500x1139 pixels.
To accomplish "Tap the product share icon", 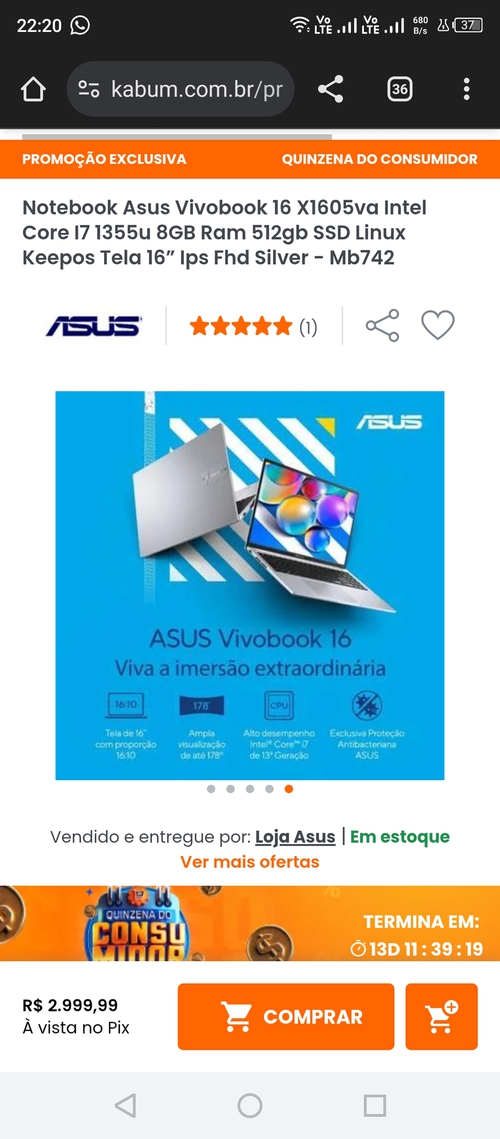I will (x=382, y=325).
